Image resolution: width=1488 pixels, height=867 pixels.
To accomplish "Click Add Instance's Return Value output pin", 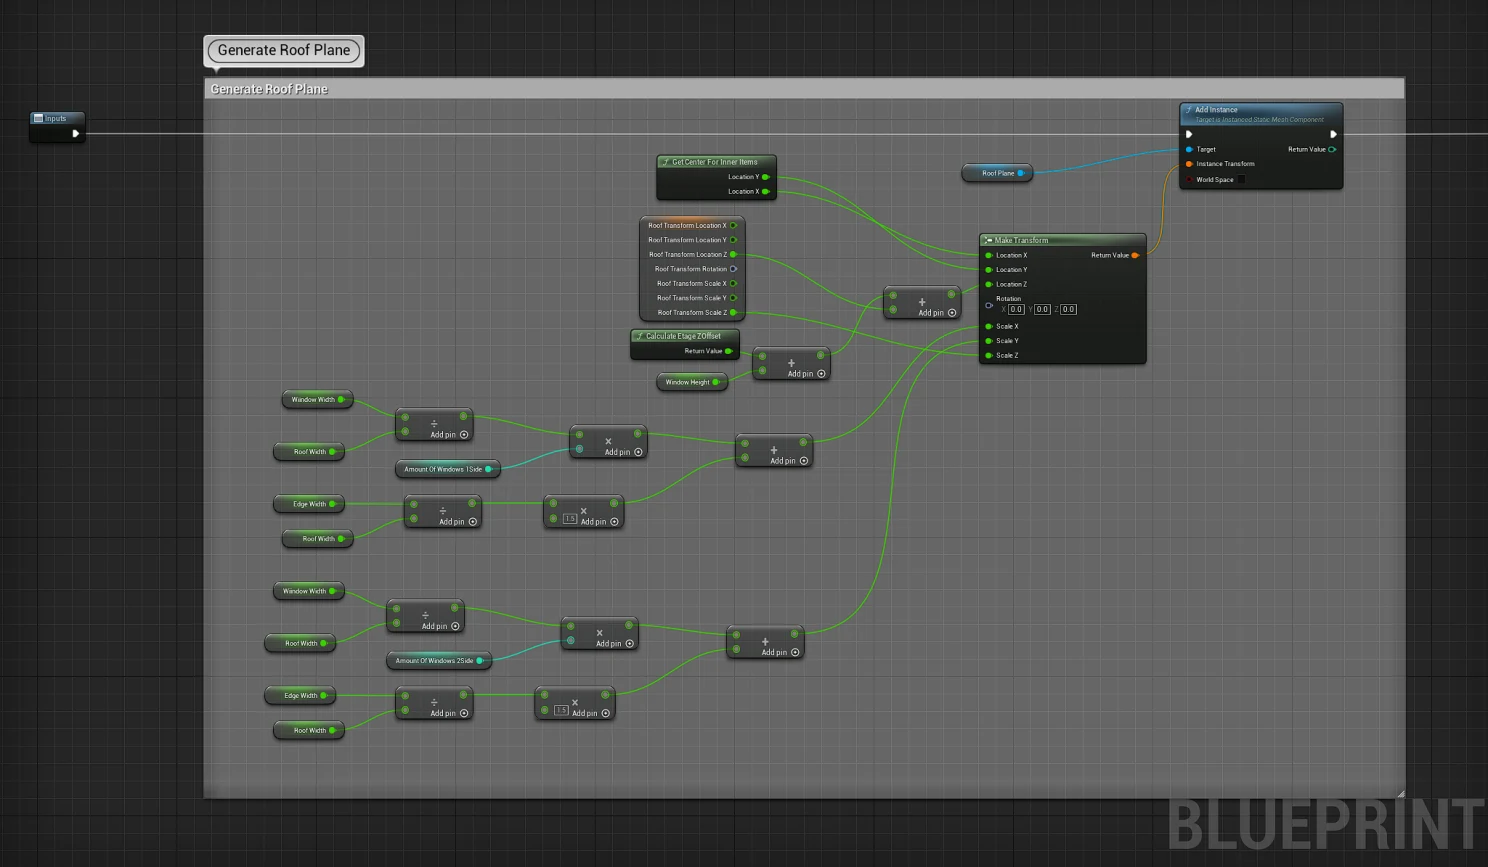I will [1332, 149].
